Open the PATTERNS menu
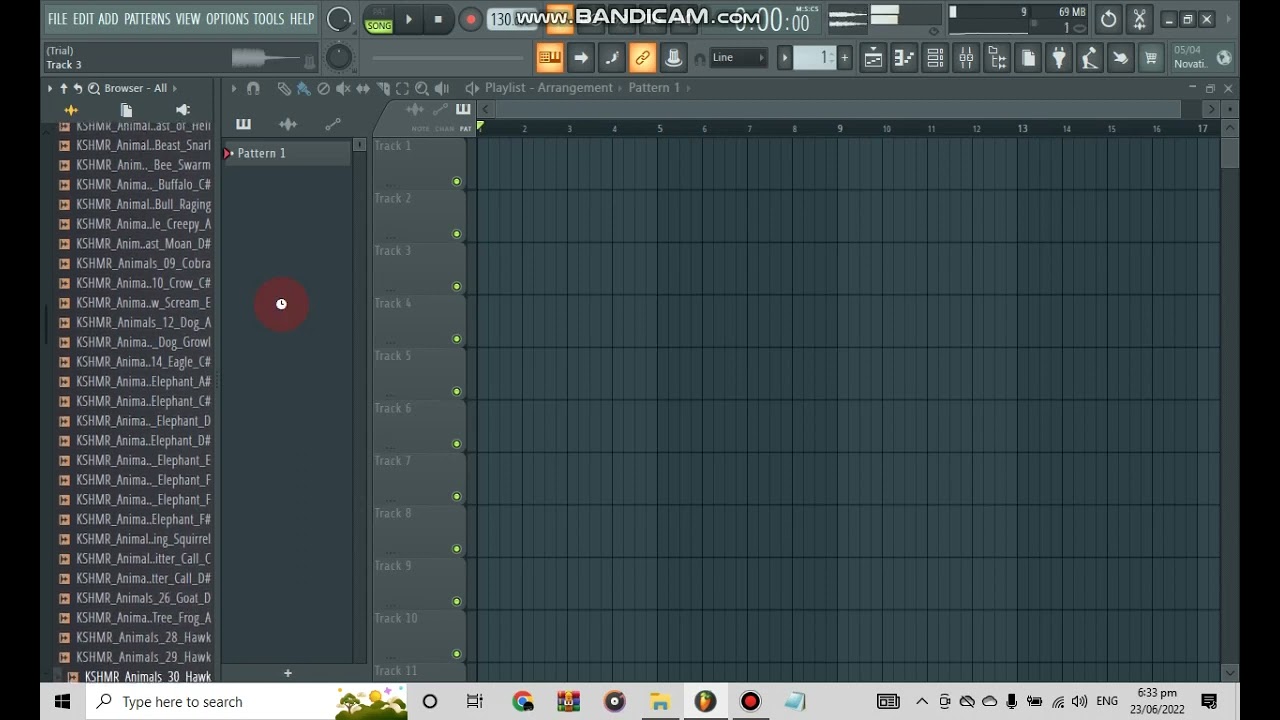This screenshot has width=1280, height=720. coord(147,19)
